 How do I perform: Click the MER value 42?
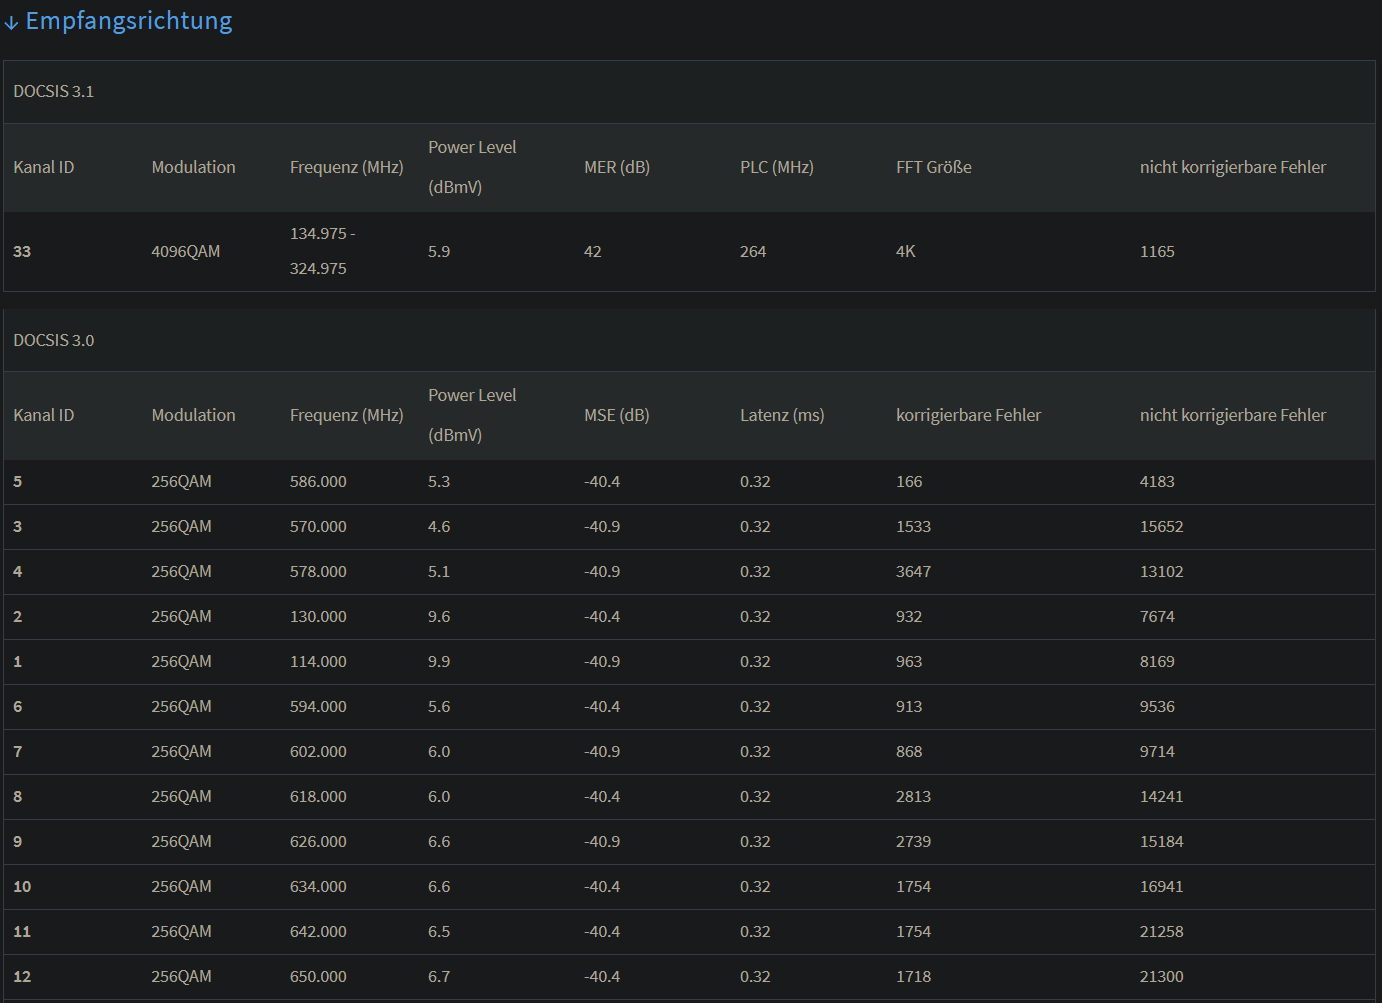593,251
